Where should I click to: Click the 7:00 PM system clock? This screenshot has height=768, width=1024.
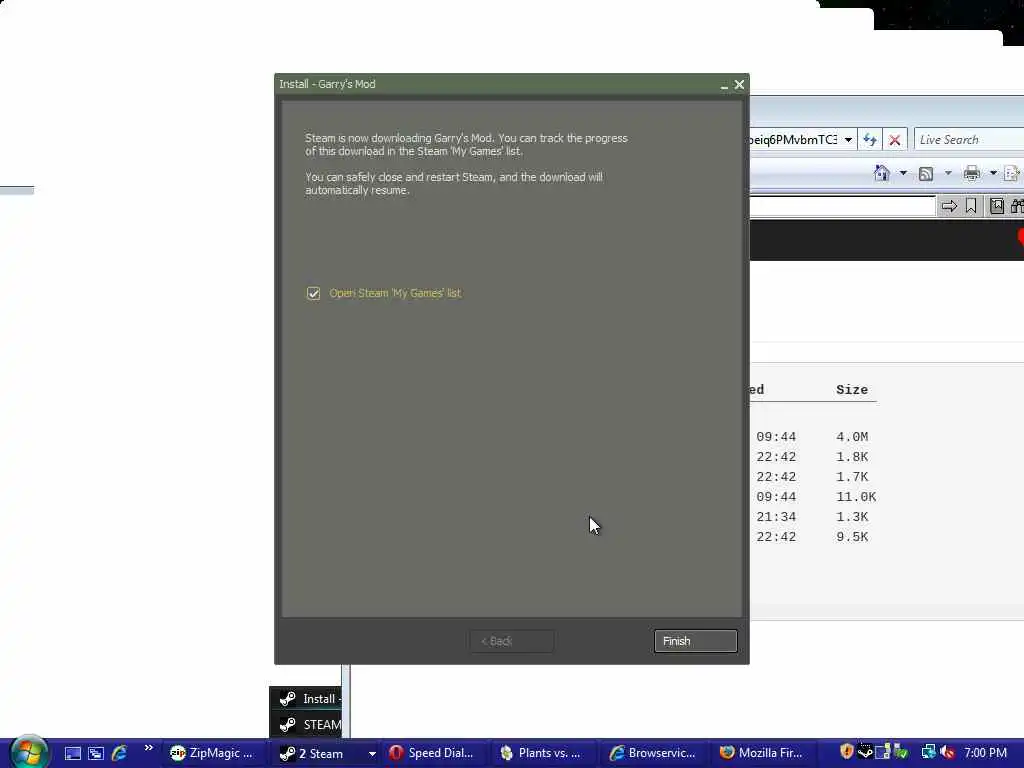(x=985, y=753)
